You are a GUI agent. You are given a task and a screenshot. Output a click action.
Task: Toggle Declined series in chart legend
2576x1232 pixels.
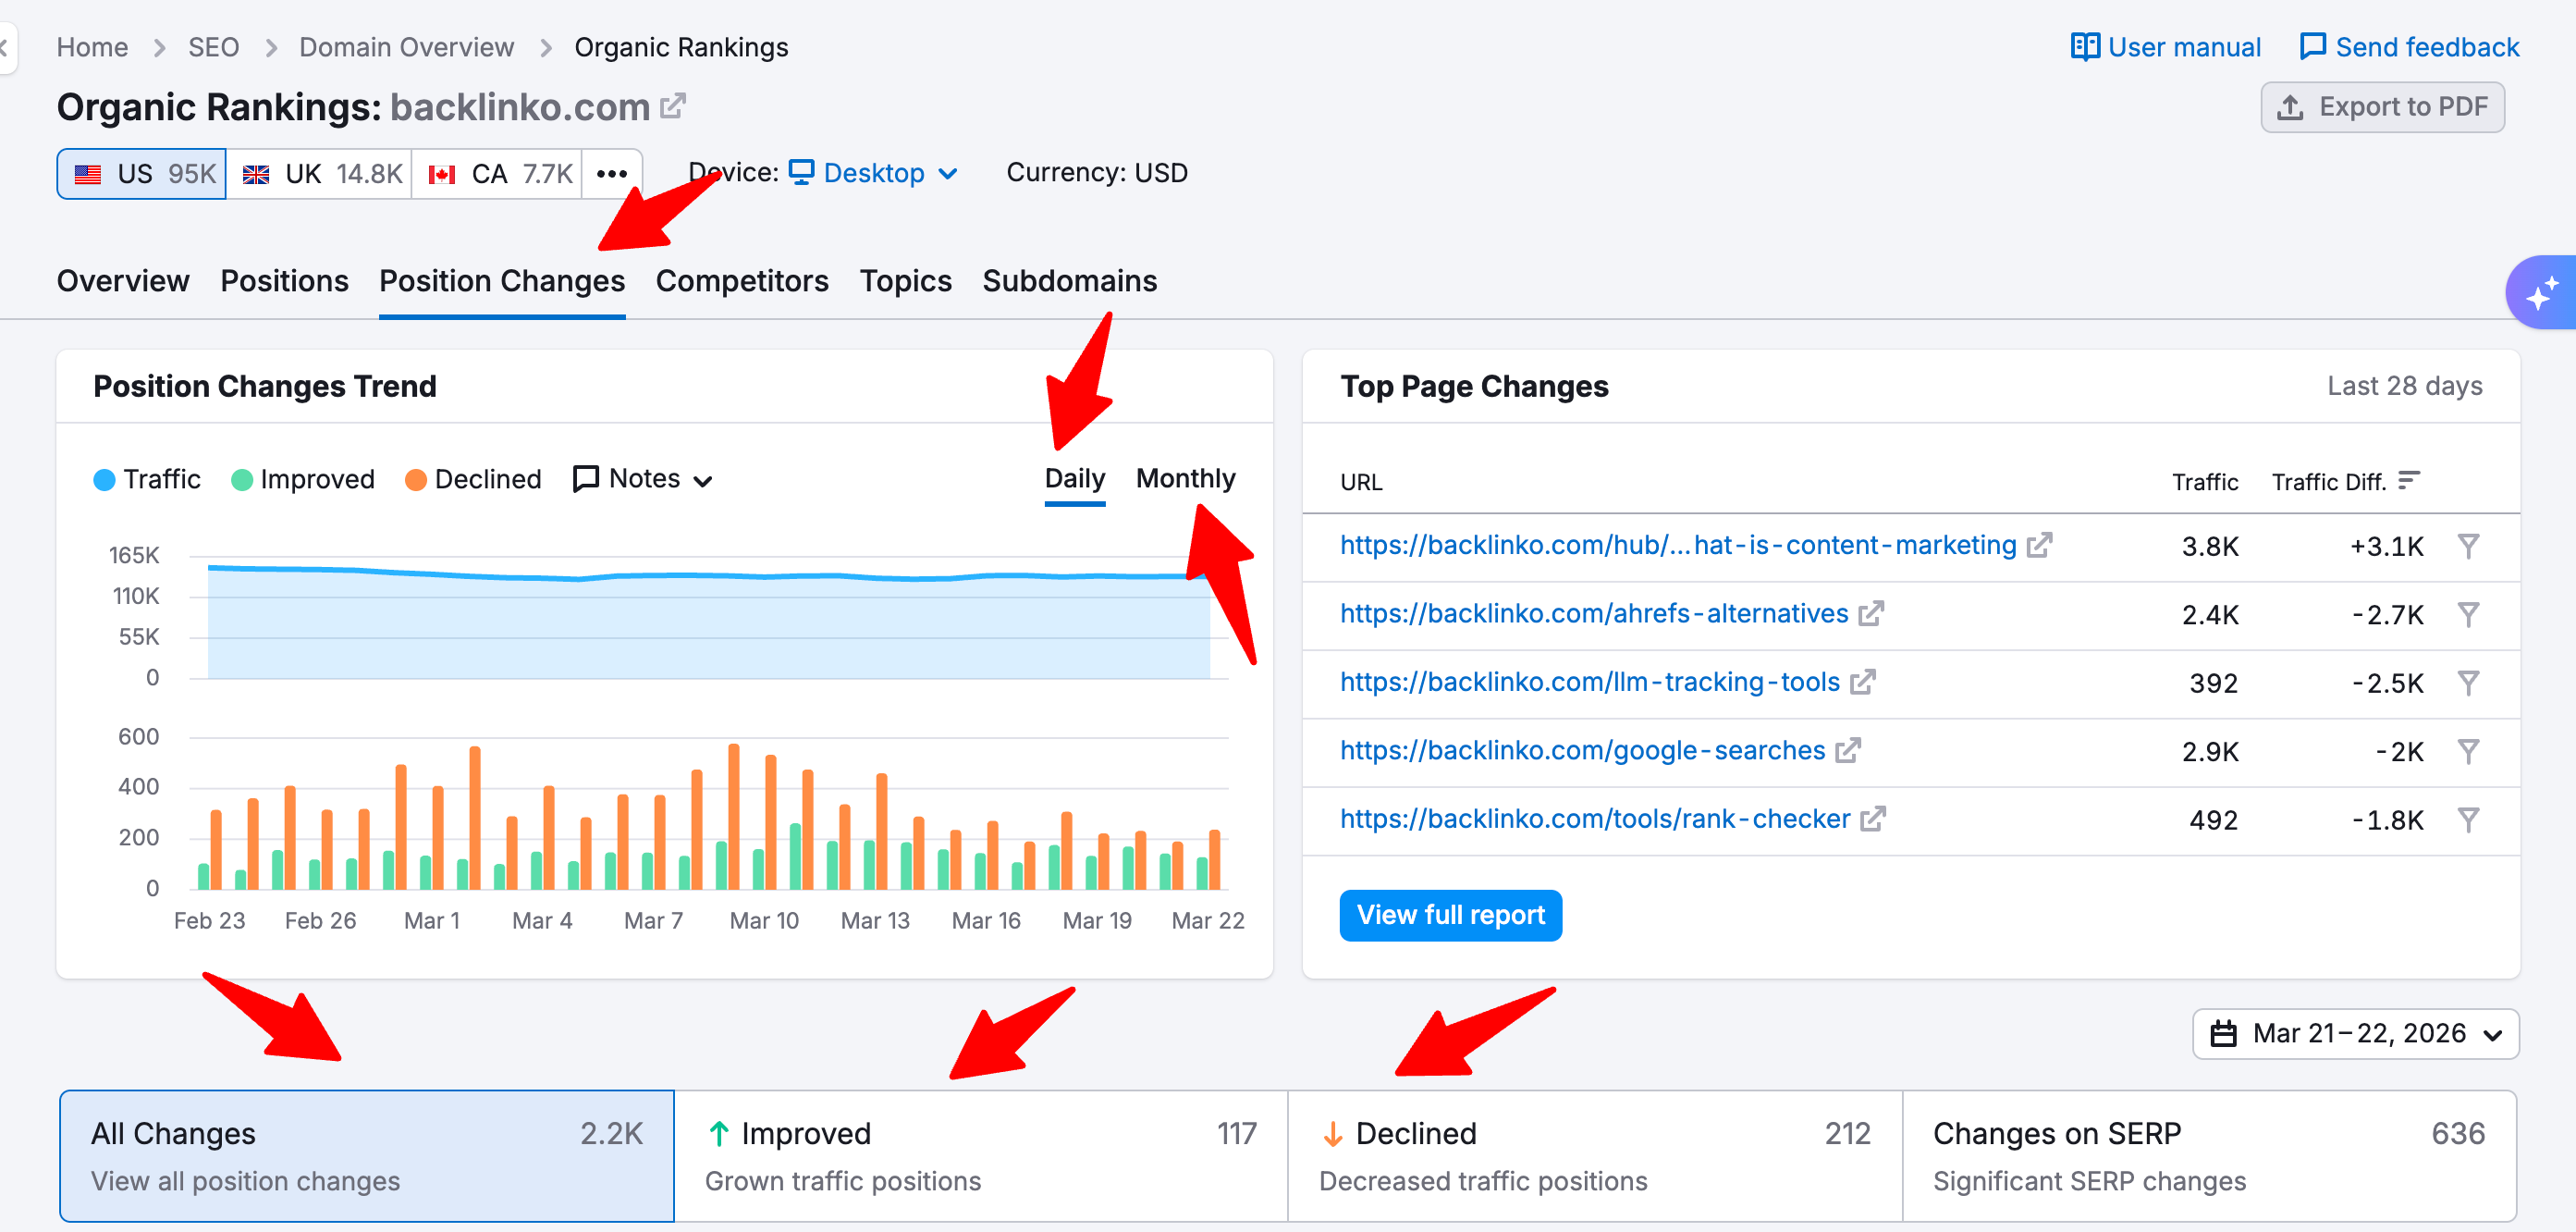473,479
